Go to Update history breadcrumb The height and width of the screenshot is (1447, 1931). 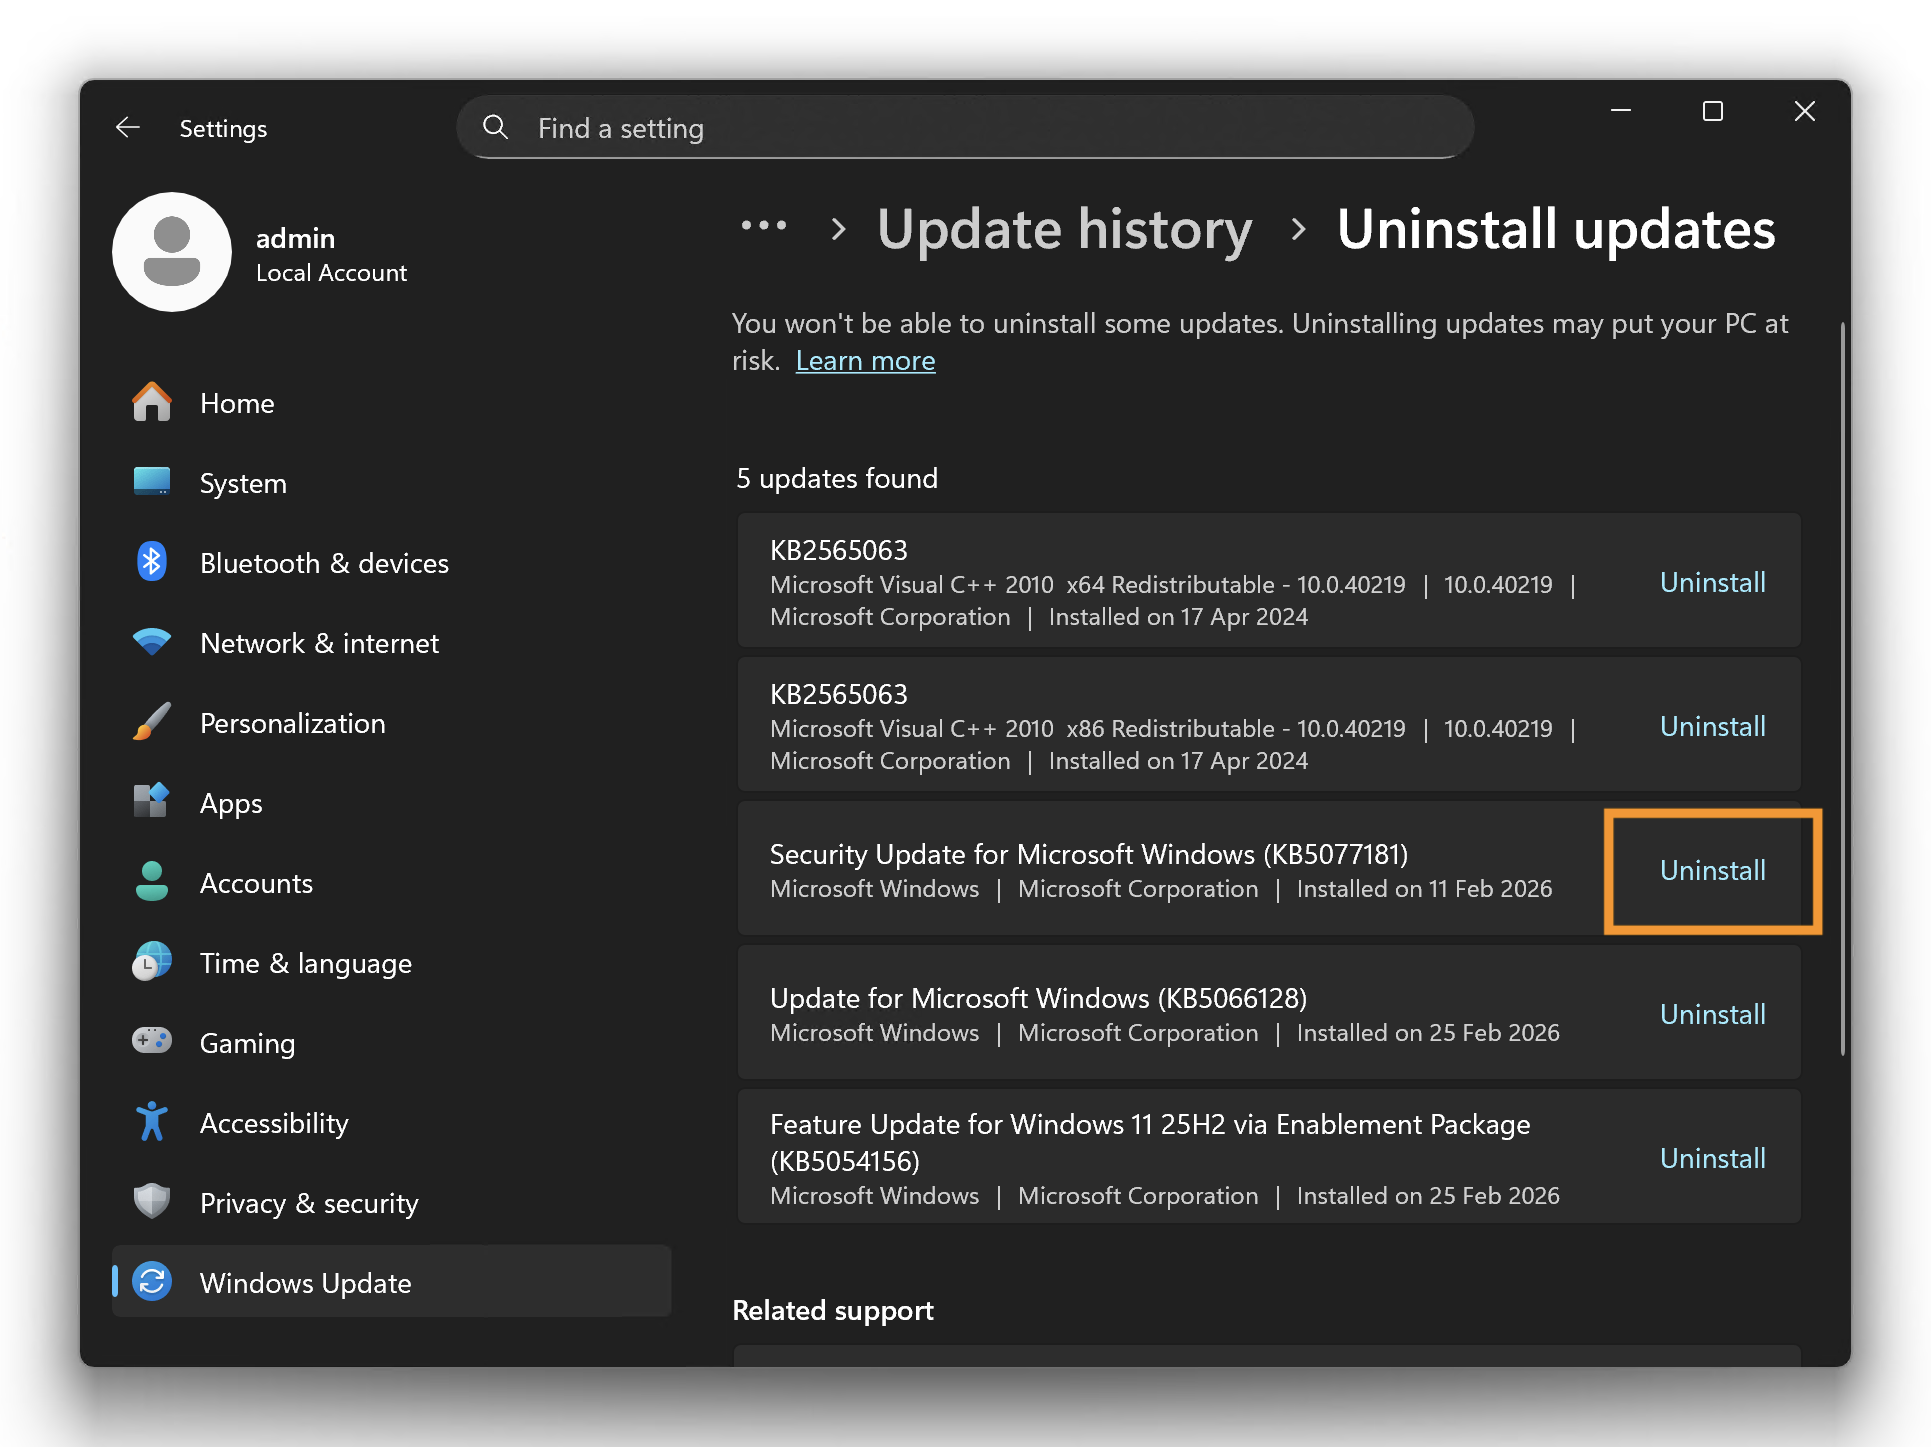[x=1064, y=230]
